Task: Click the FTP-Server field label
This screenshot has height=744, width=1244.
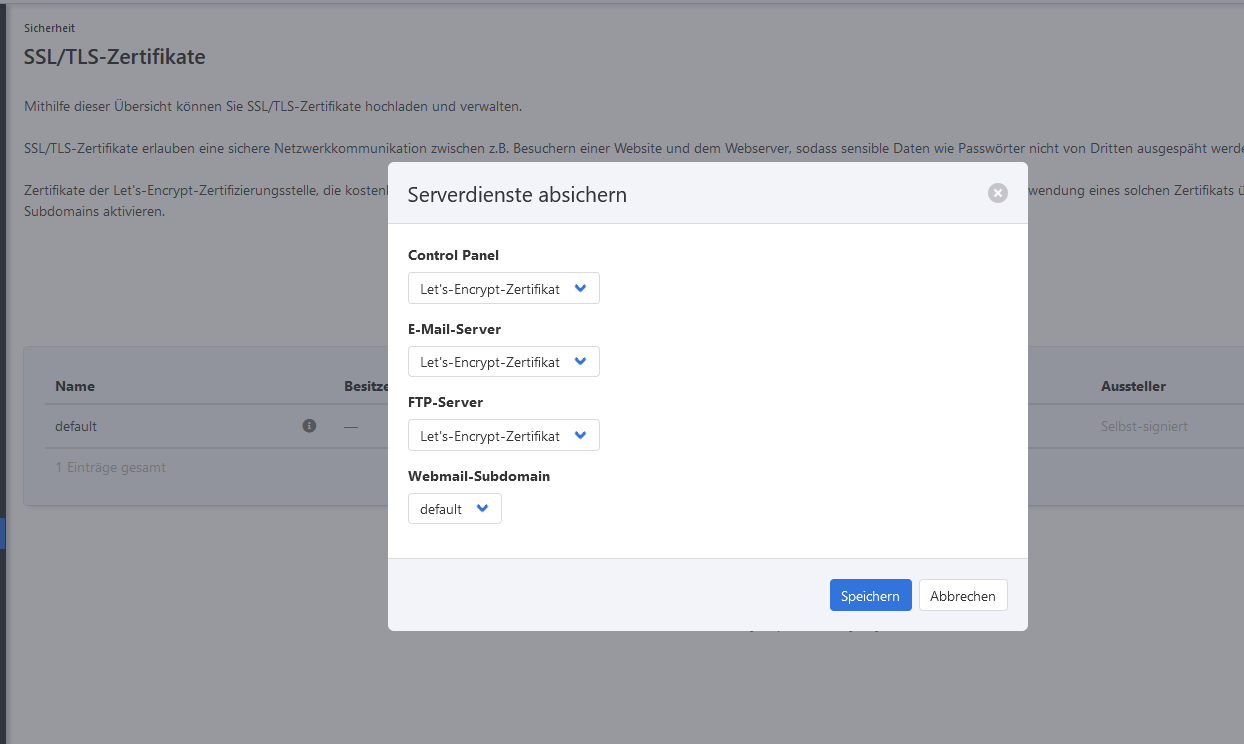Action: 445,402
